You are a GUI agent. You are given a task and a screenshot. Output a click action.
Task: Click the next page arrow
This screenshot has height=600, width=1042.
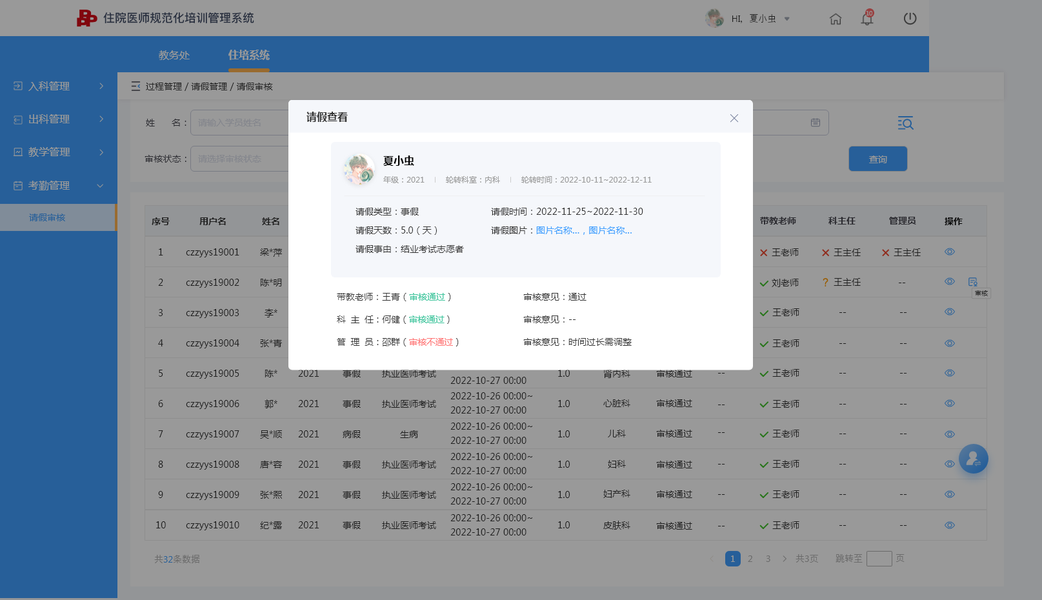pos(785,559)
